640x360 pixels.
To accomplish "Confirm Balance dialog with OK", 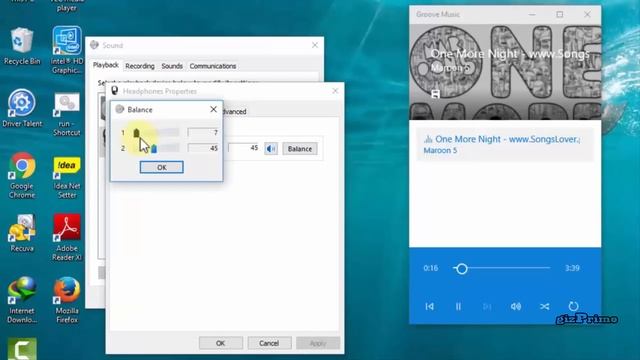I will click(x=162, y=167).
